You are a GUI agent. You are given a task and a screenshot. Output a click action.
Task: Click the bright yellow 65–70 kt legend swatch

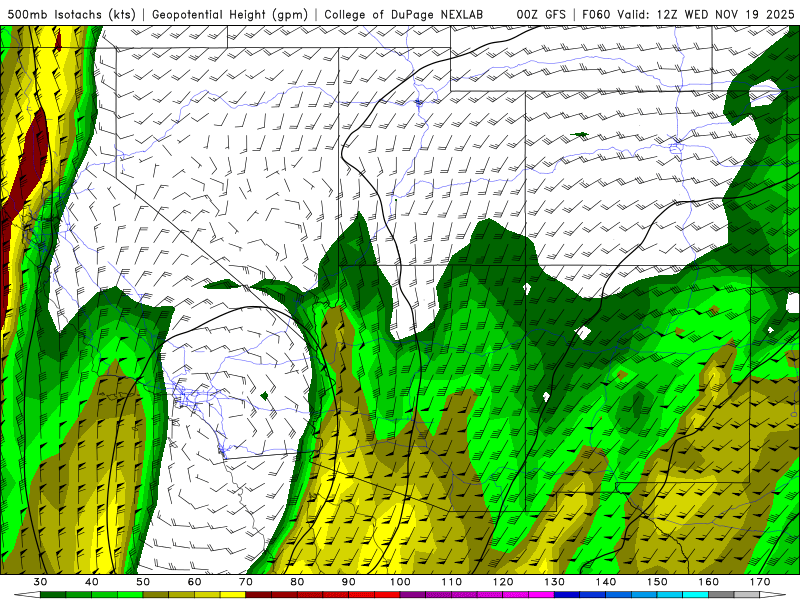click(233, 595)
